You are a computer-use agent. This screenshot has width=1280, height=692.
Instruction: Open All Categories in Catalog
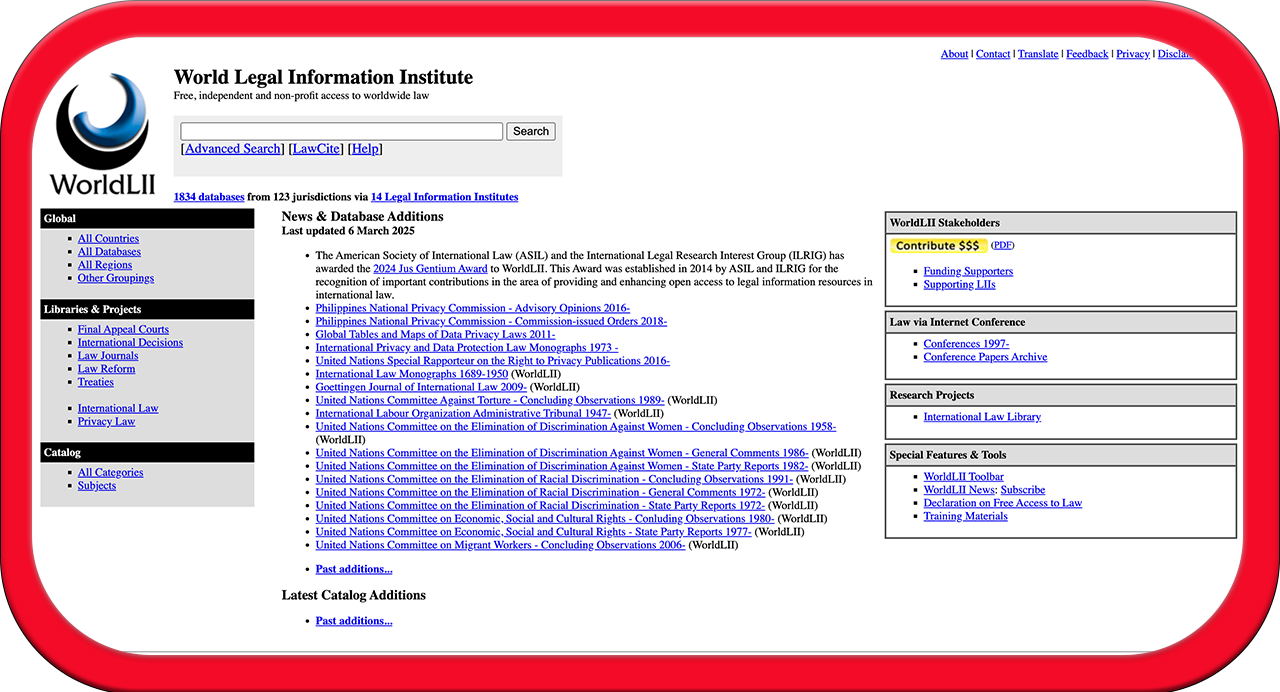(110, 473)
